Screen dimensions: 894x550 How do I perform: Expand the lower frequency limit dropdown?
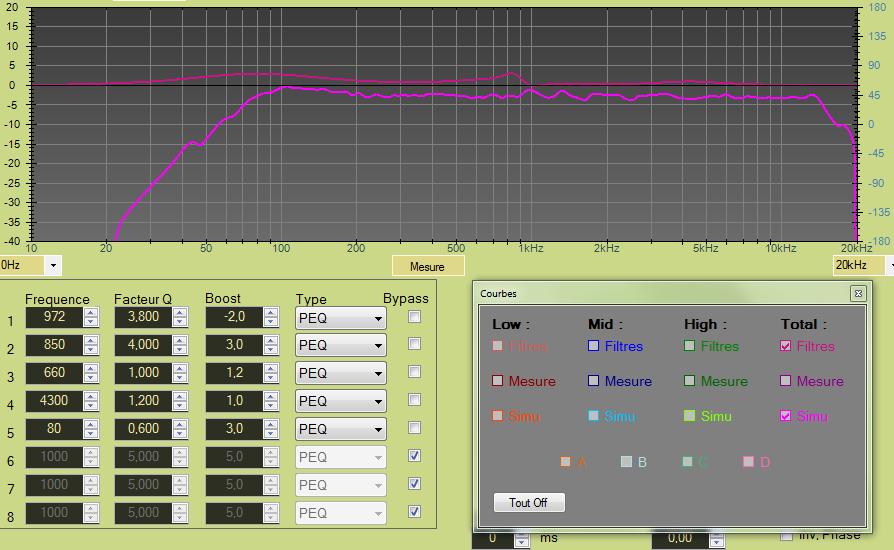(x=52, y=265)
